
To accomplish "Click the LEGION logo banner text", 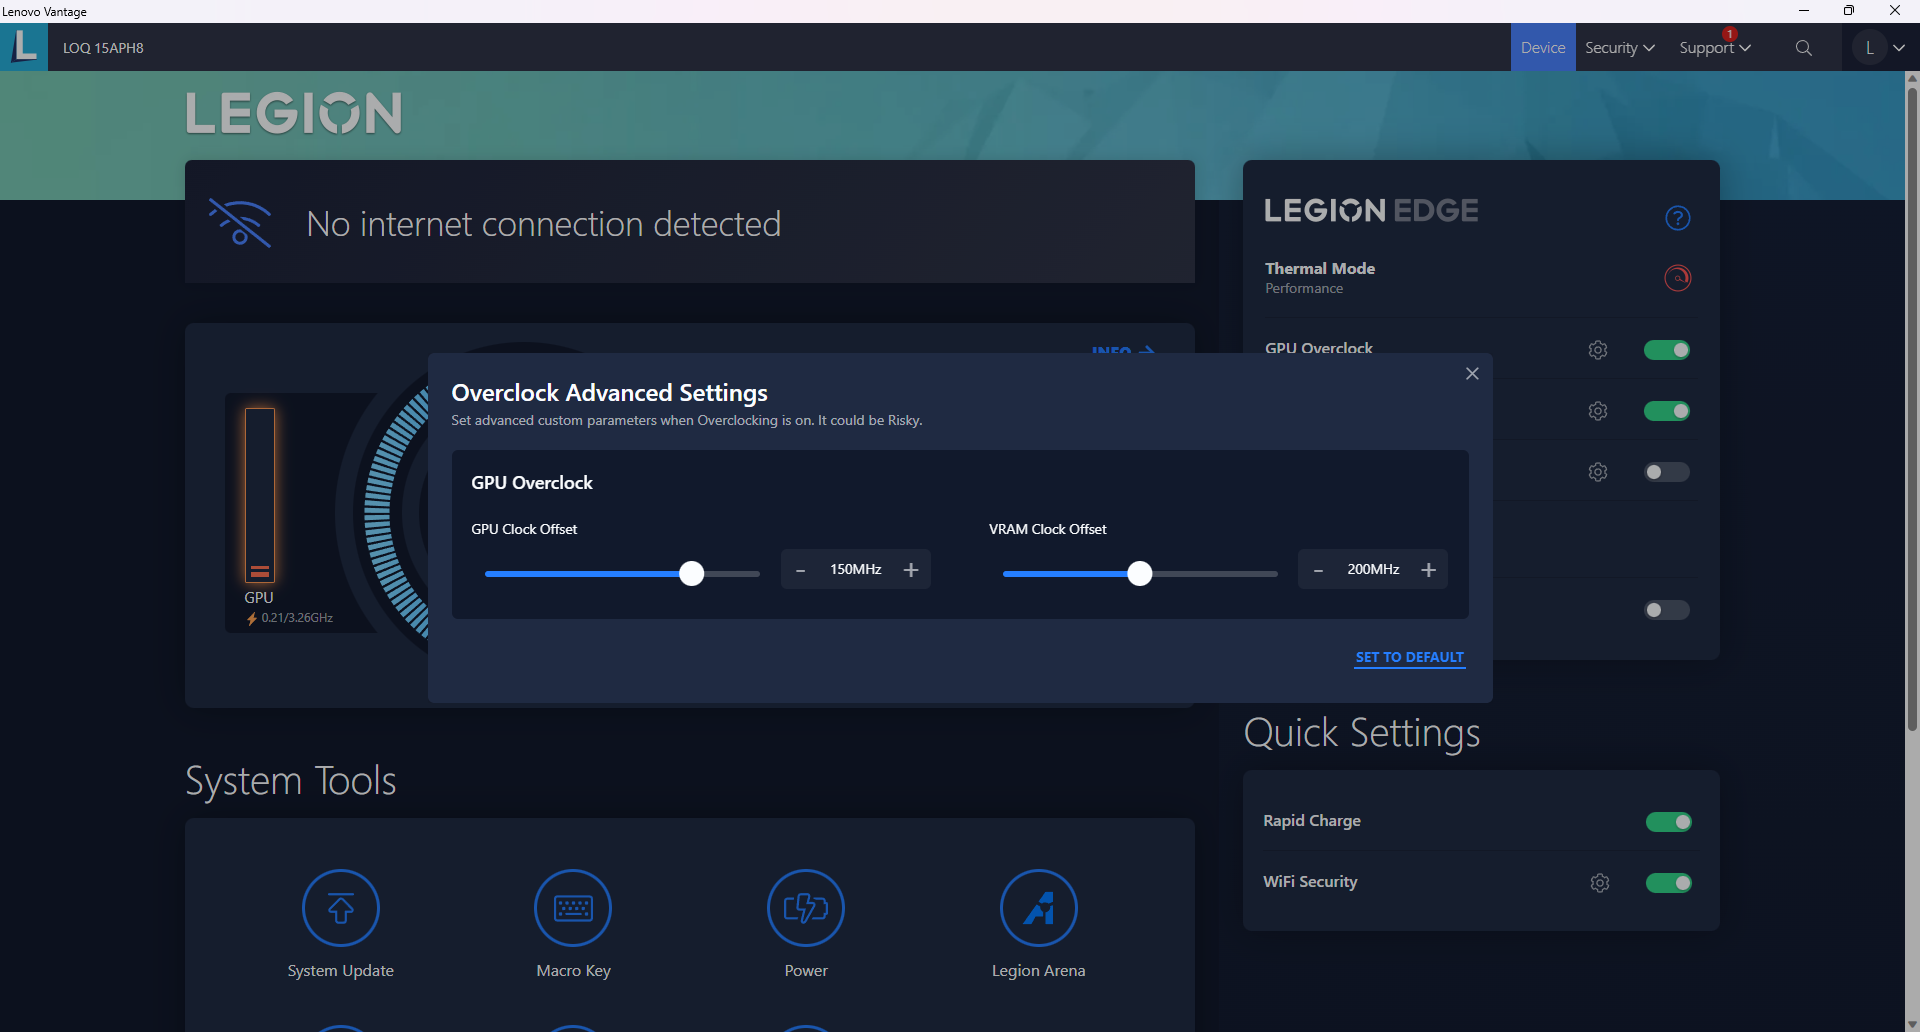I will [x=294, y=113].
